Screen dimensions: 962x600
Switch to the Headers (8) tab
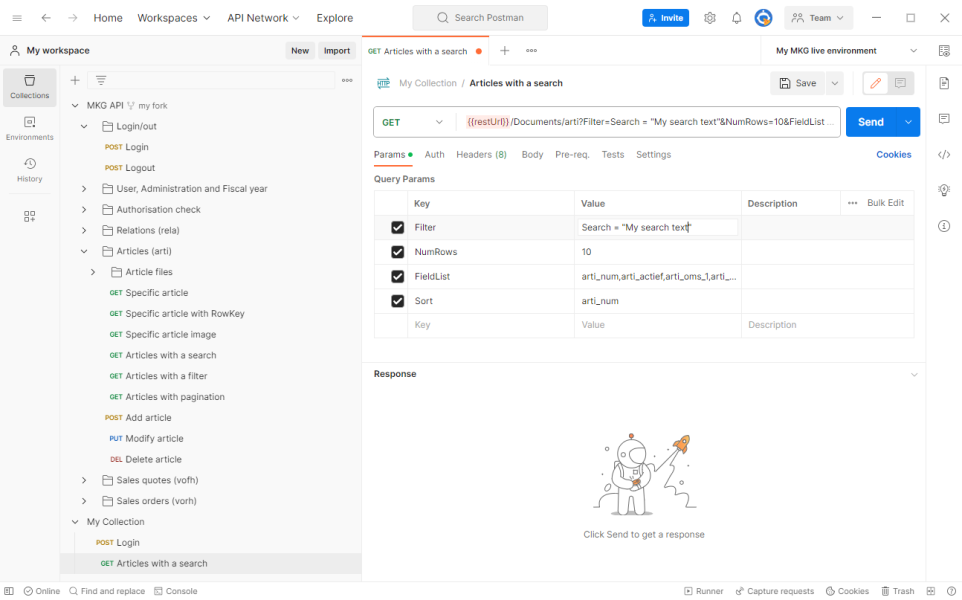click(482, 155)
